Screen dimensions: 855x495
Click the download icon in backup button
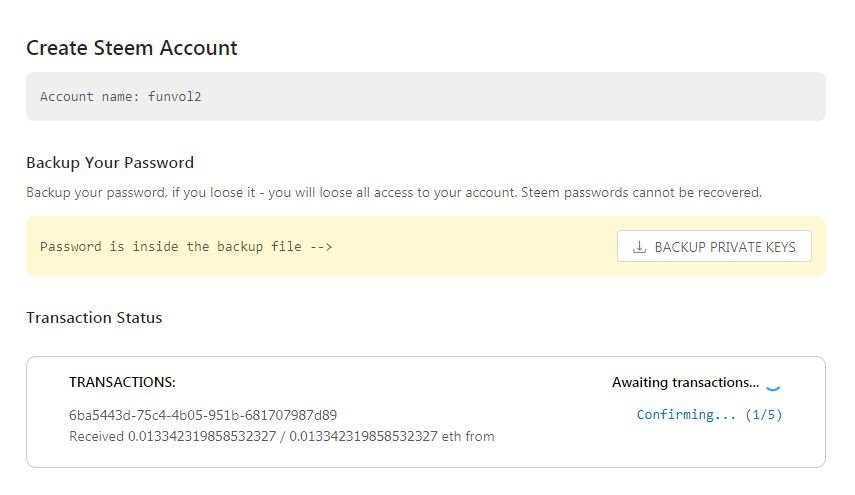coord(640,246)
